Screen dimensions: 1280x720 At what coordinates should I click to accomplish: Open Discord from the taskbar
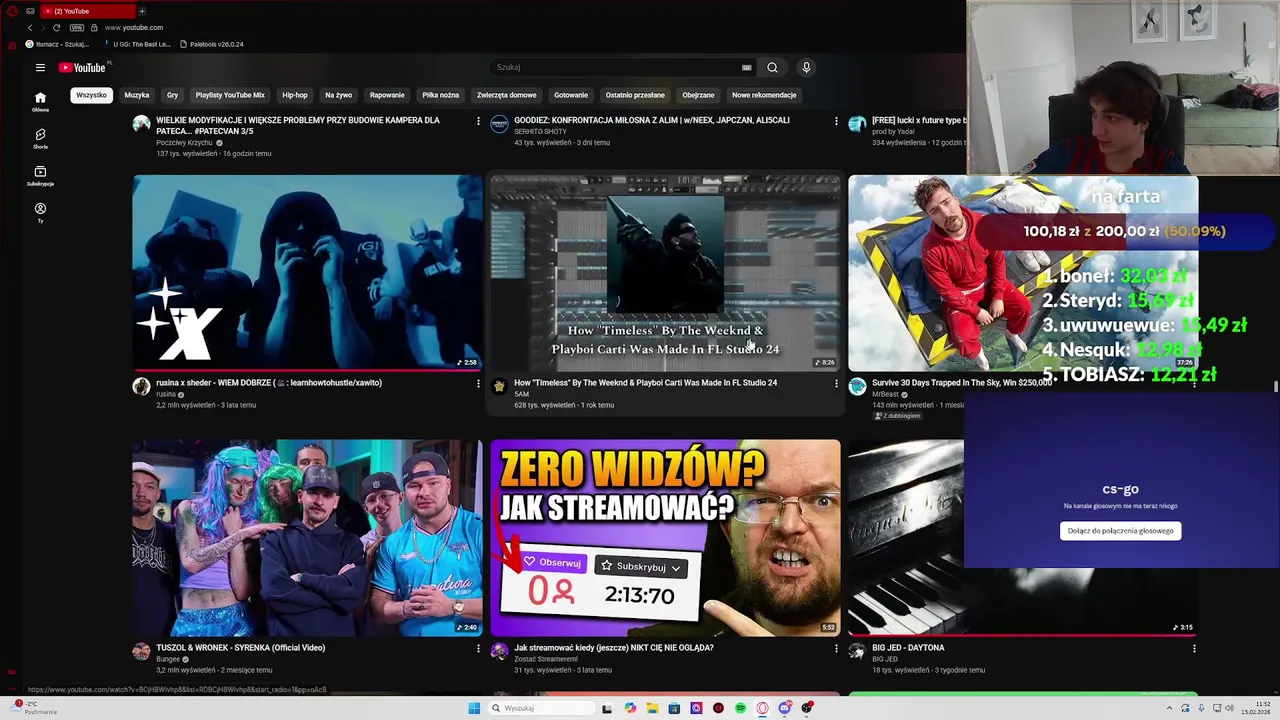[x=784, y=708]
